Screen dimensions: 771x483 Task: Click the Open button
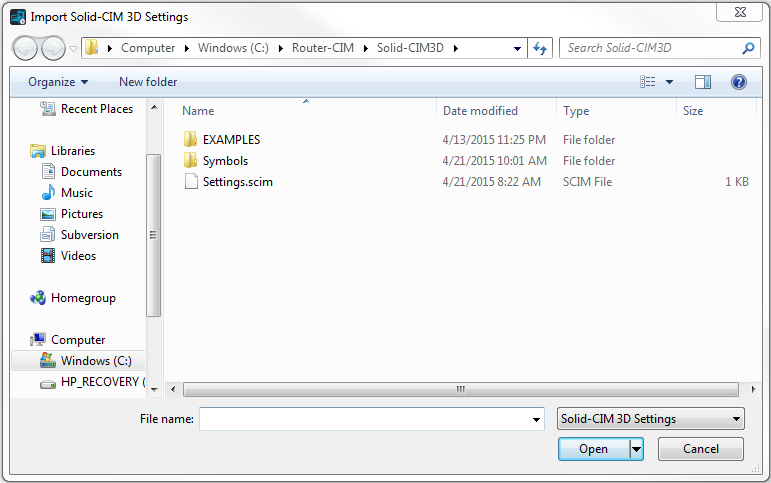pyautogui.click(x=593, y=449)
